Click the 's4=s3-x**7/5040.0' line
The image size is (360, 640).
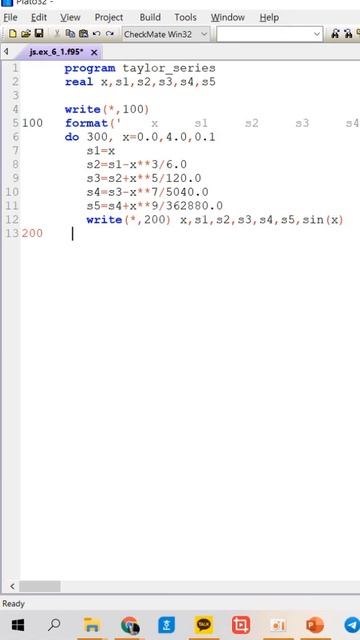click(147, 192)
